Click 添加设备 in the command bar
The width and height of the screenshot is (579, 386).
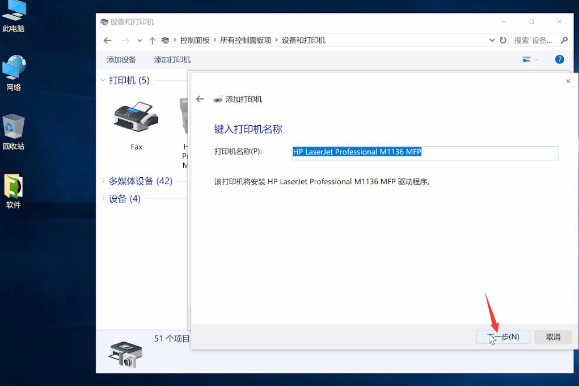[x=121, y=59]
